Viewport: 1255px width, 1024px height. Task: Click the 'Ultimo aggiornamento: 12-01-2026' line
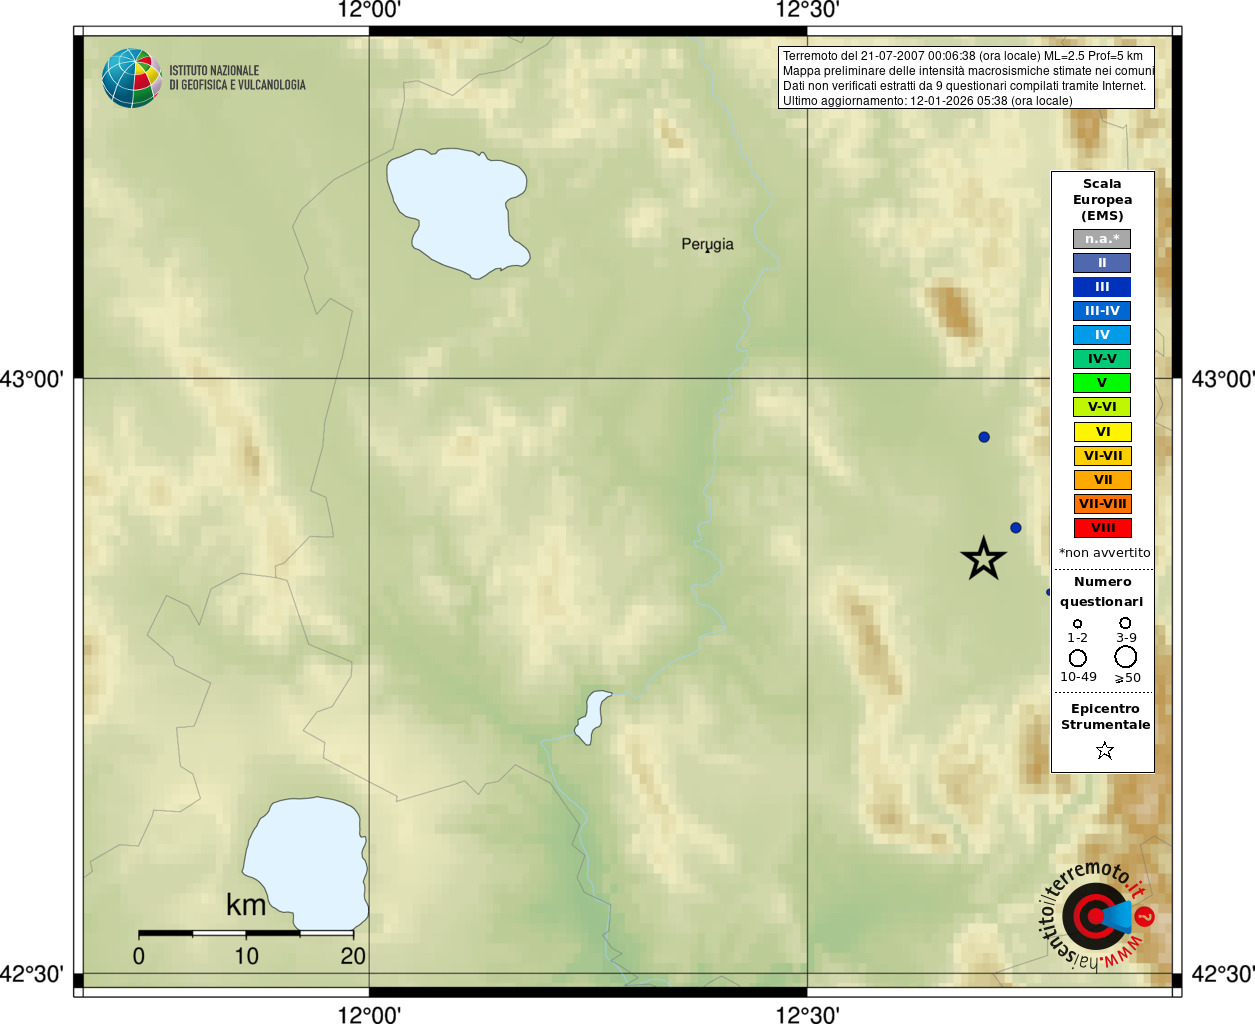pos(928,101)
